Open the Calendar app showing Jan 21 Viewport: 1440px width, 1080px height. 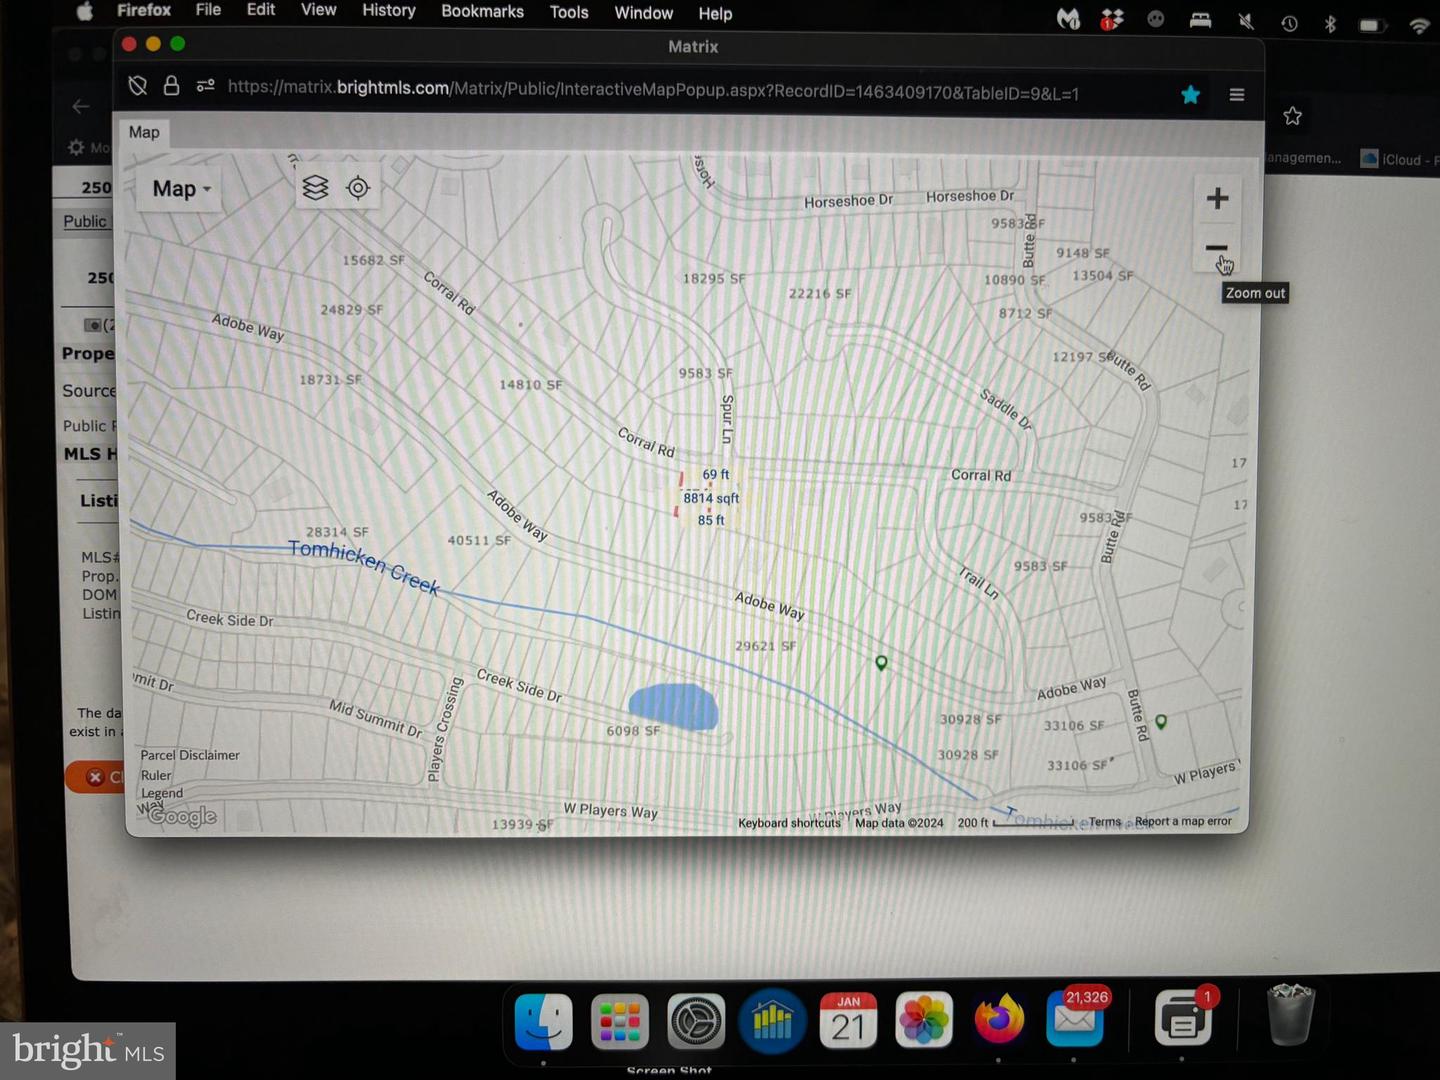[848, 1021]
